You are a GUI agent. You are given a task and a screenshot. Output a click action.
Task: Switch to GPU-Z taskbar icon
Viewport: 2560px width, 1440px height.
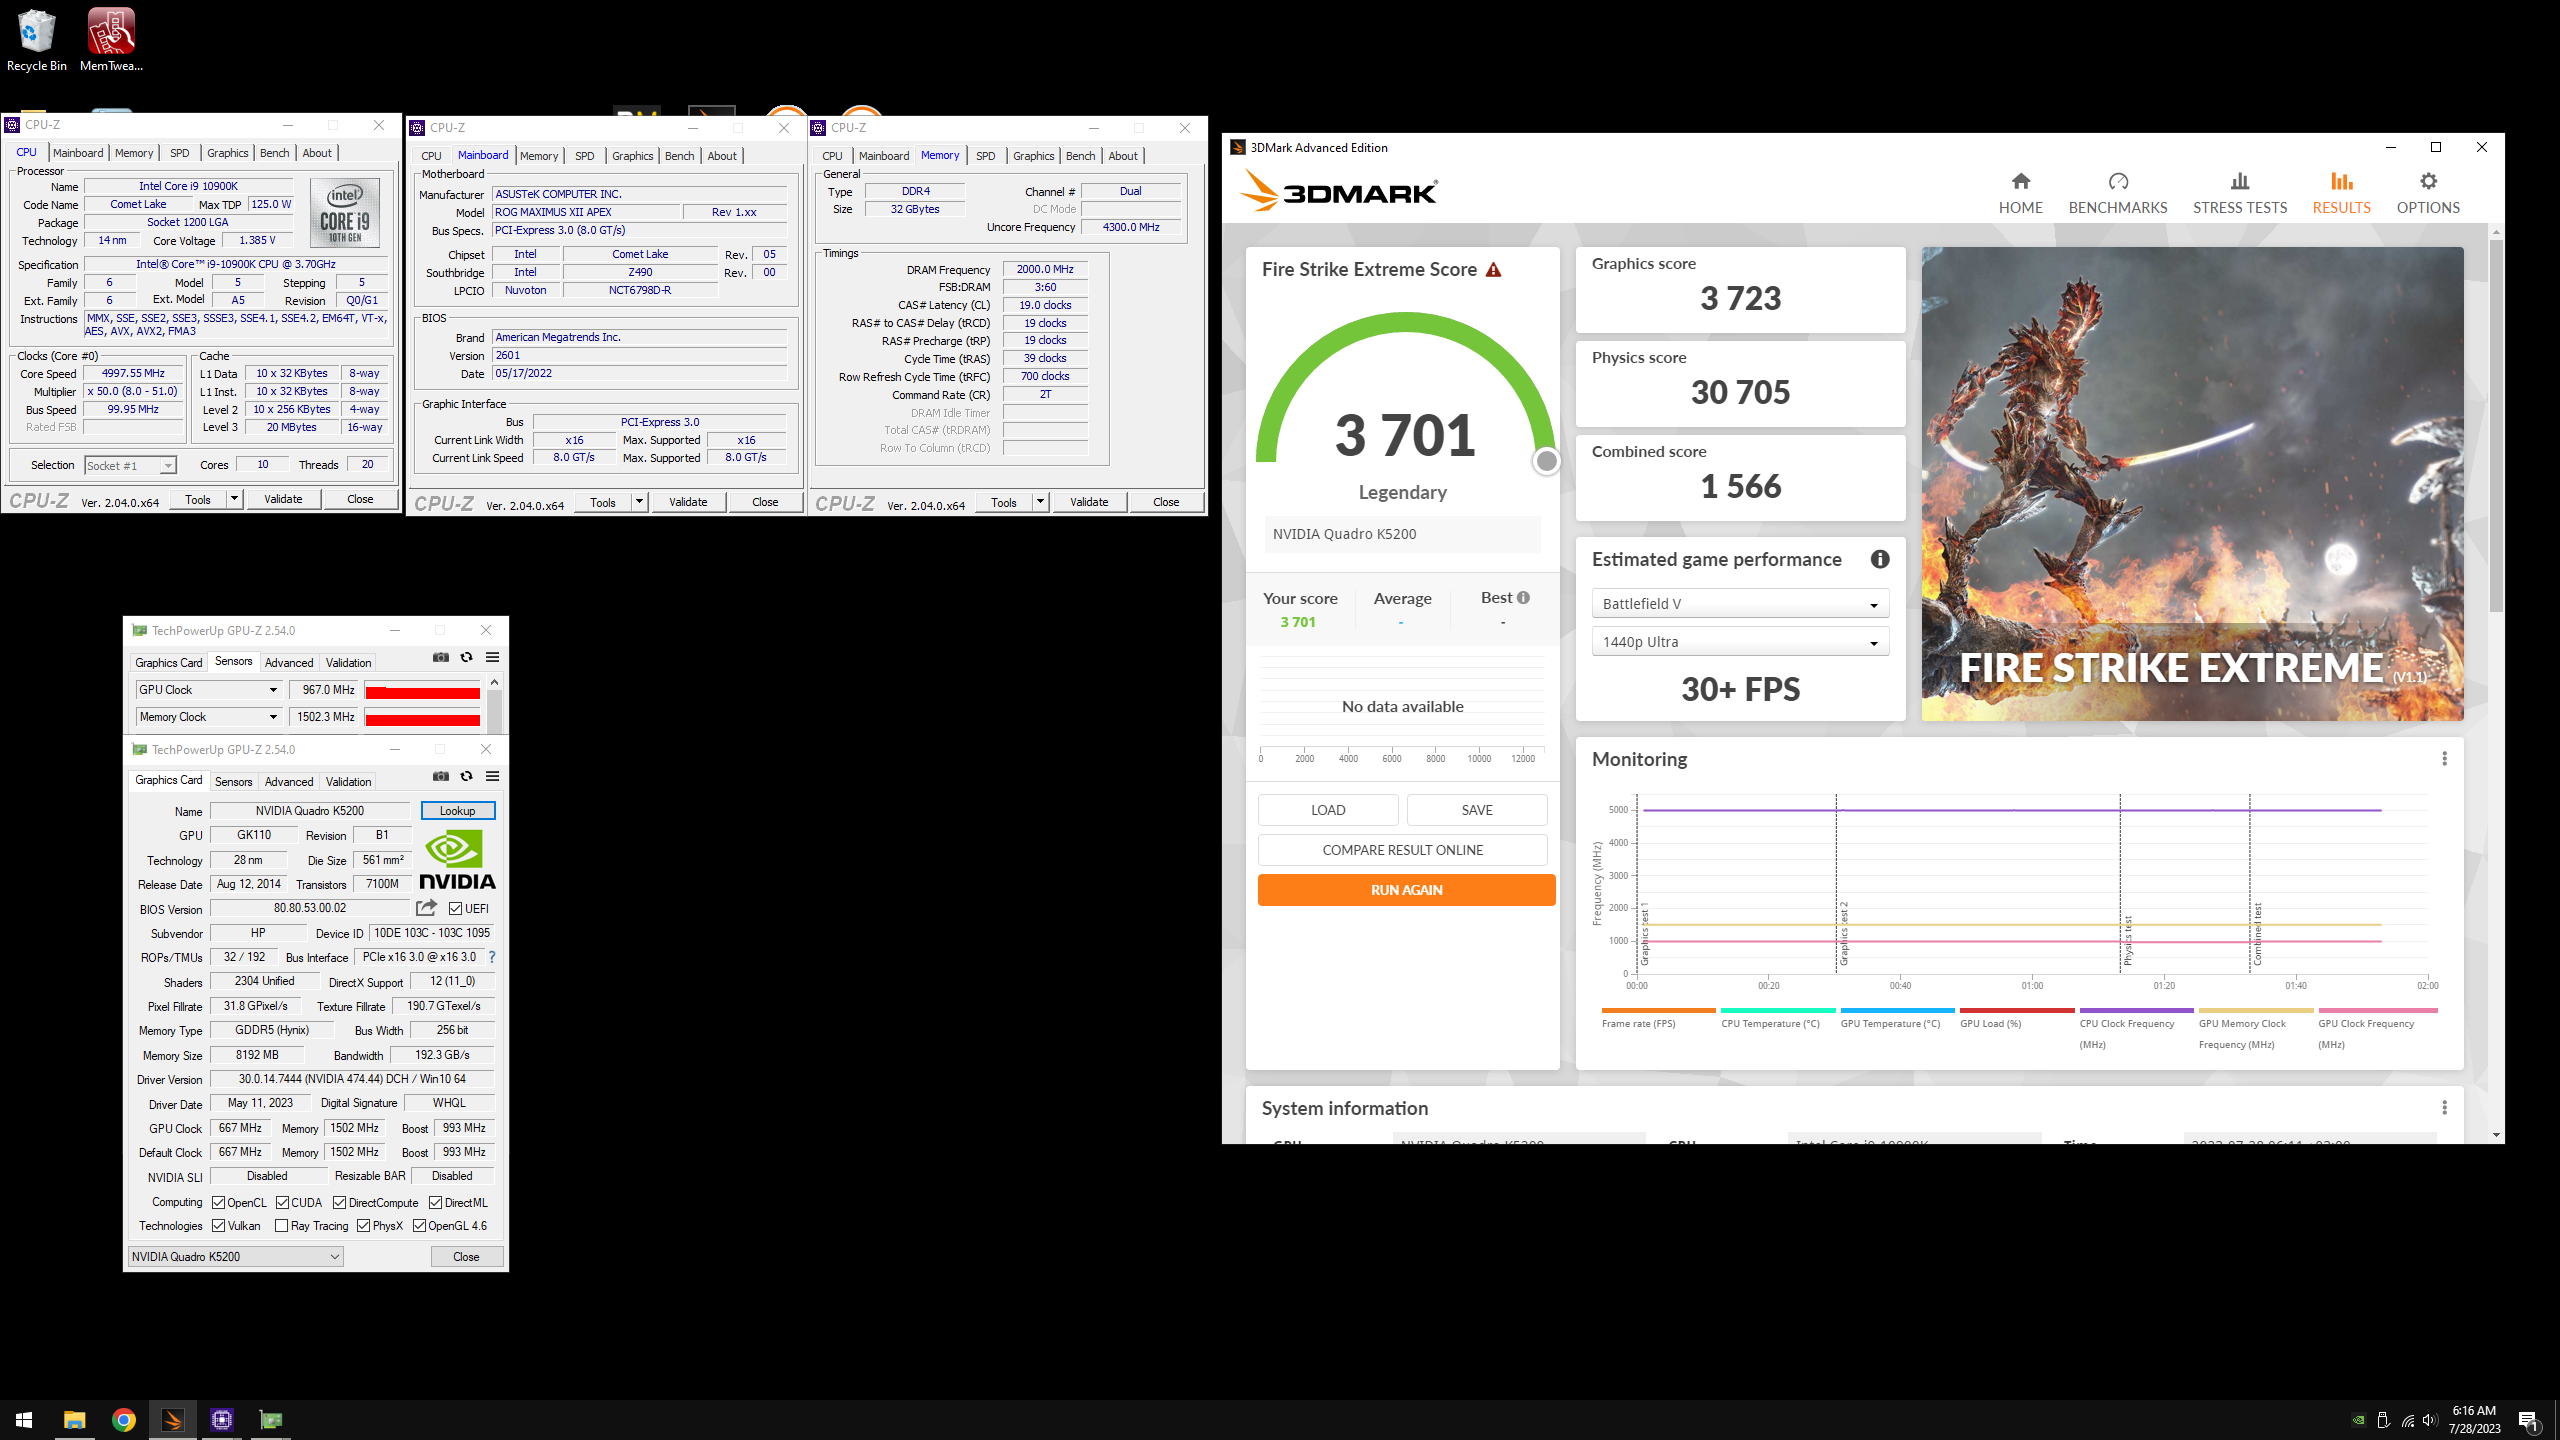pos(270,1420)
